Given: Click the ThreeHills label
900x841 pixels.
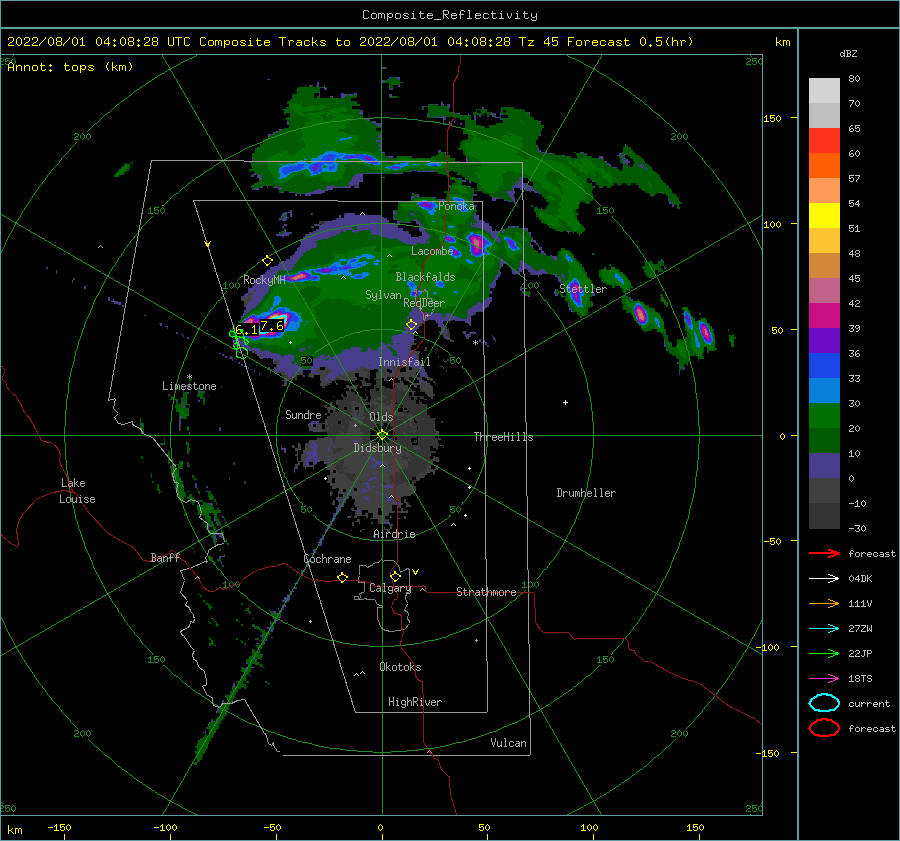Looking at the screenshot, I should point(503,437).
